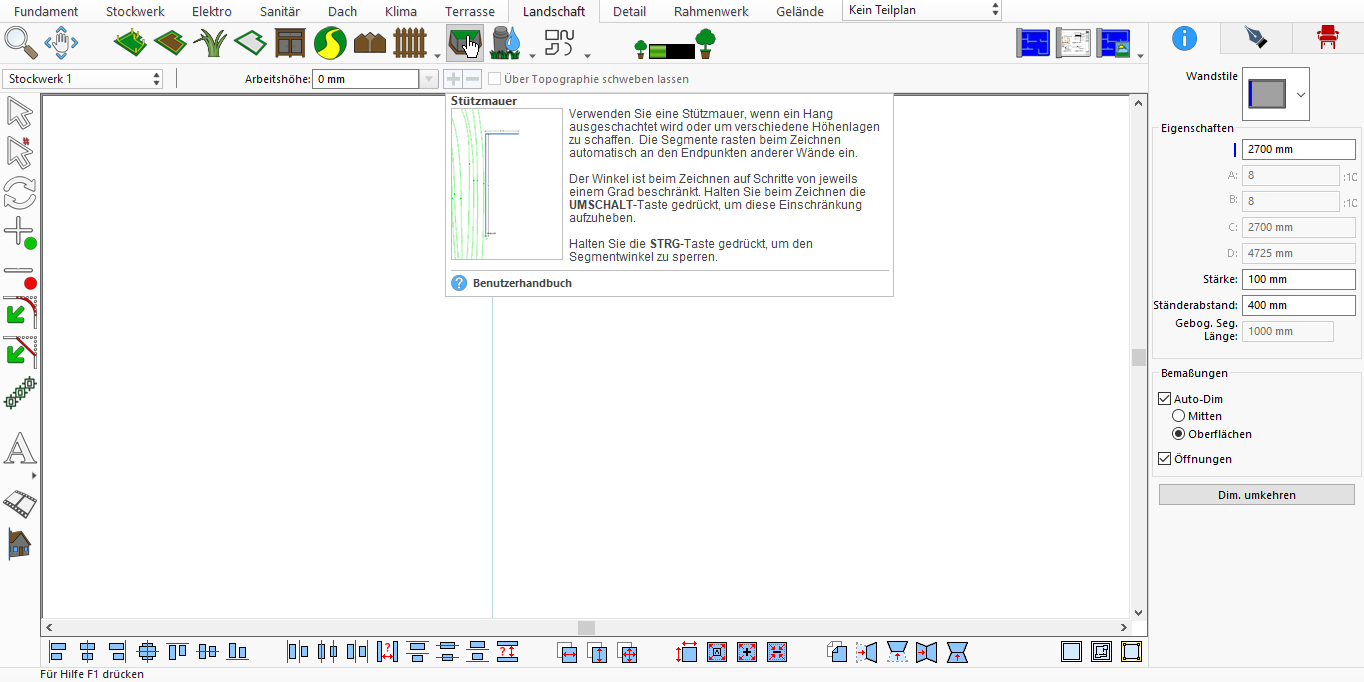Switch to the Dach tab
The width and height of the screenshot is (1364, 682).
click(342, 12)
